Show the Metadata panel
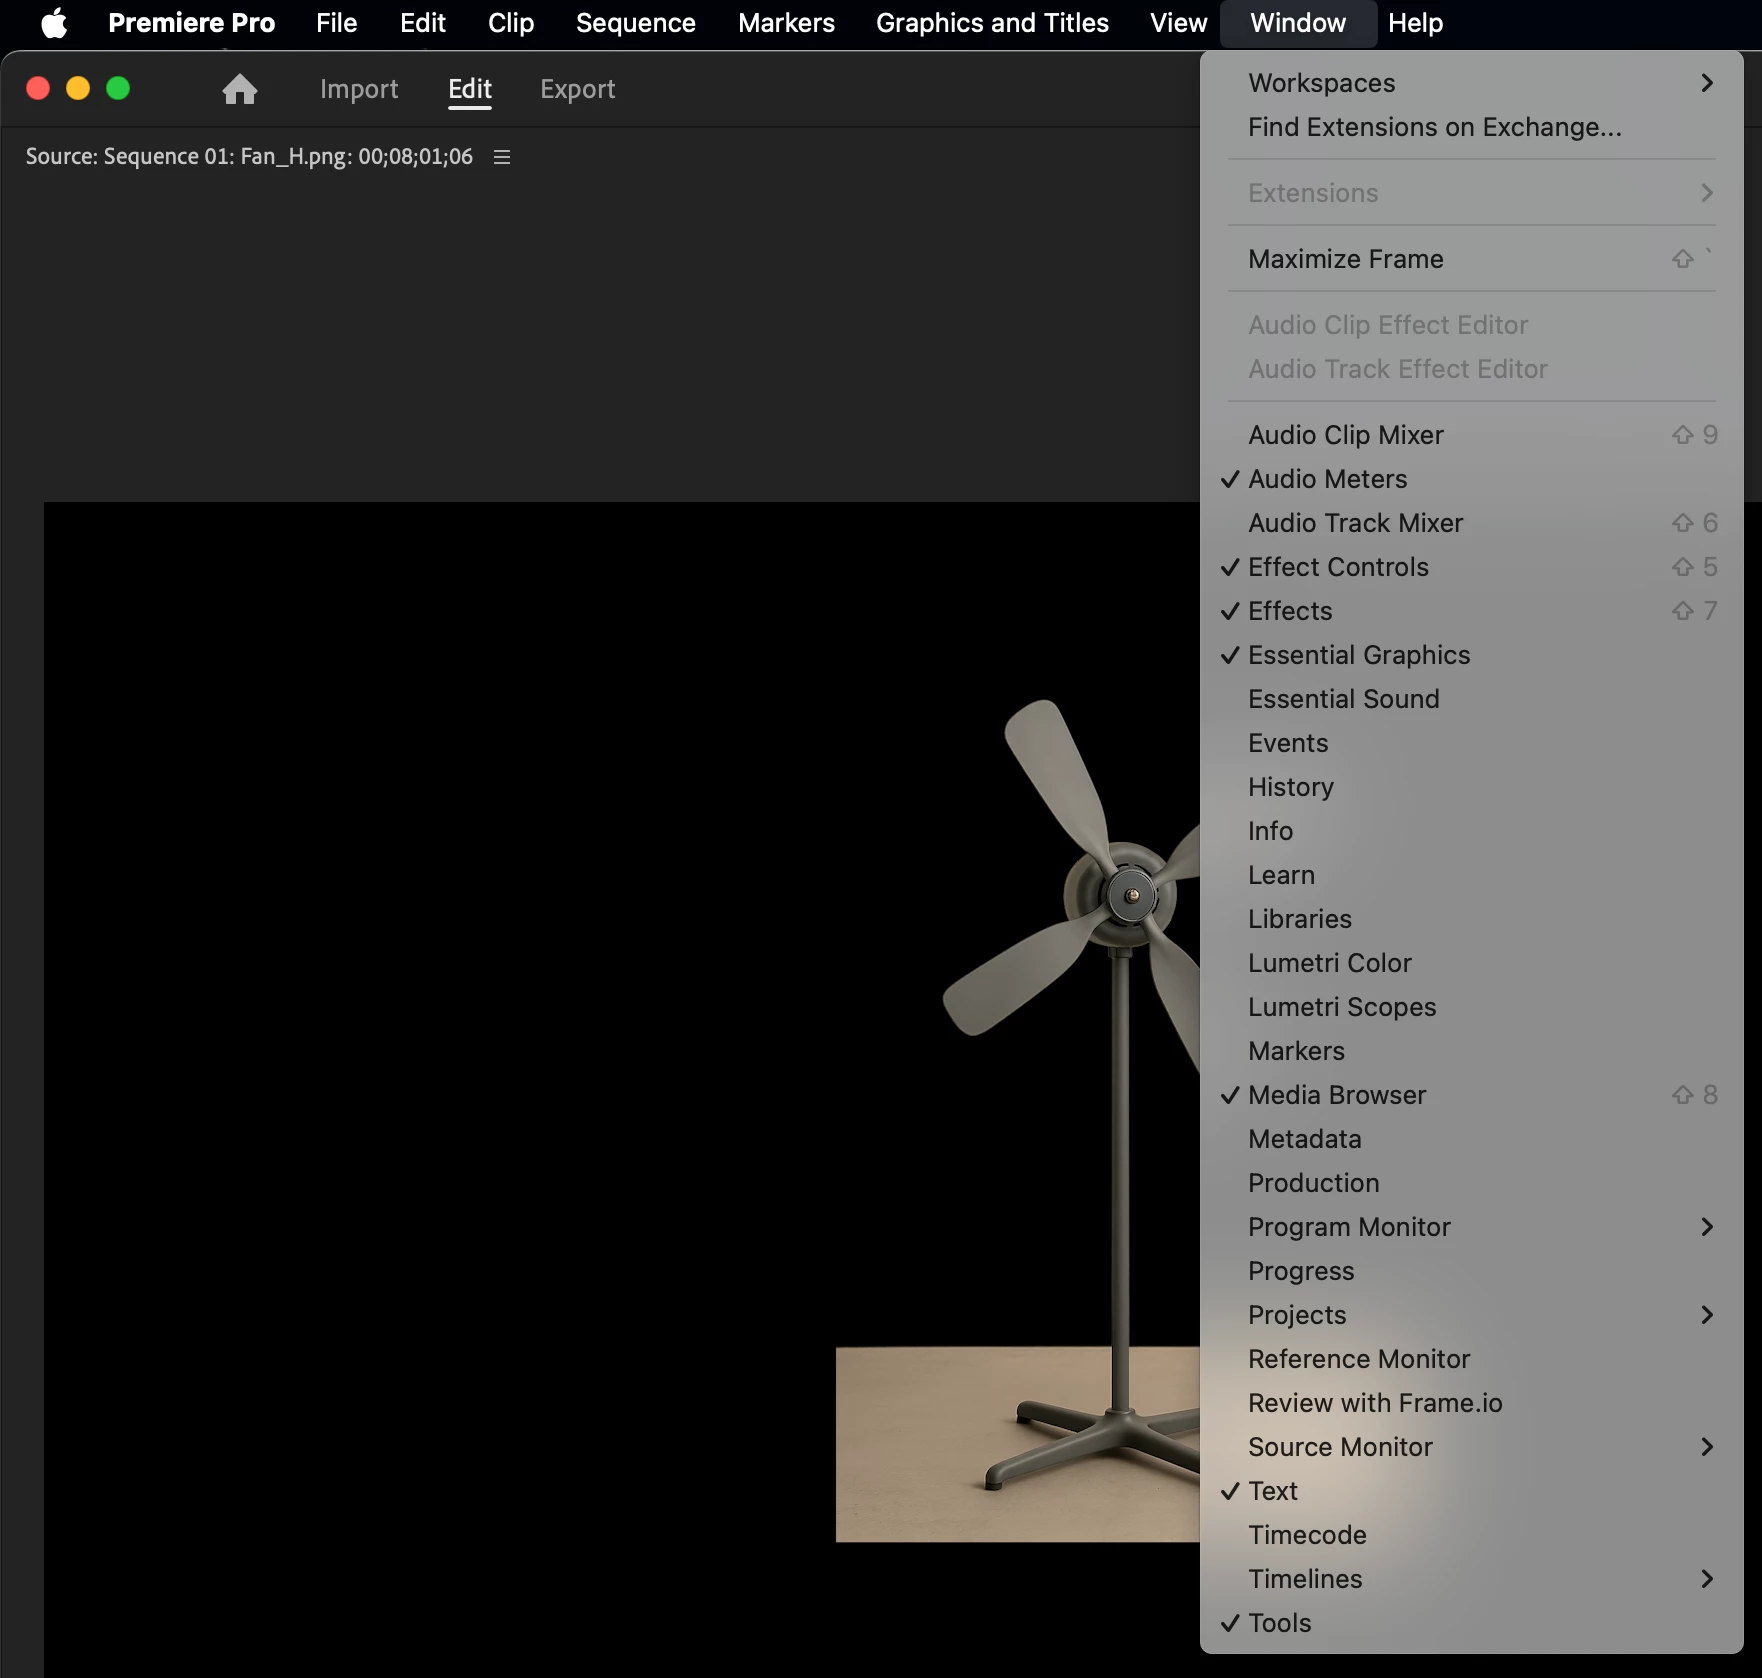 (1472, 1139)
